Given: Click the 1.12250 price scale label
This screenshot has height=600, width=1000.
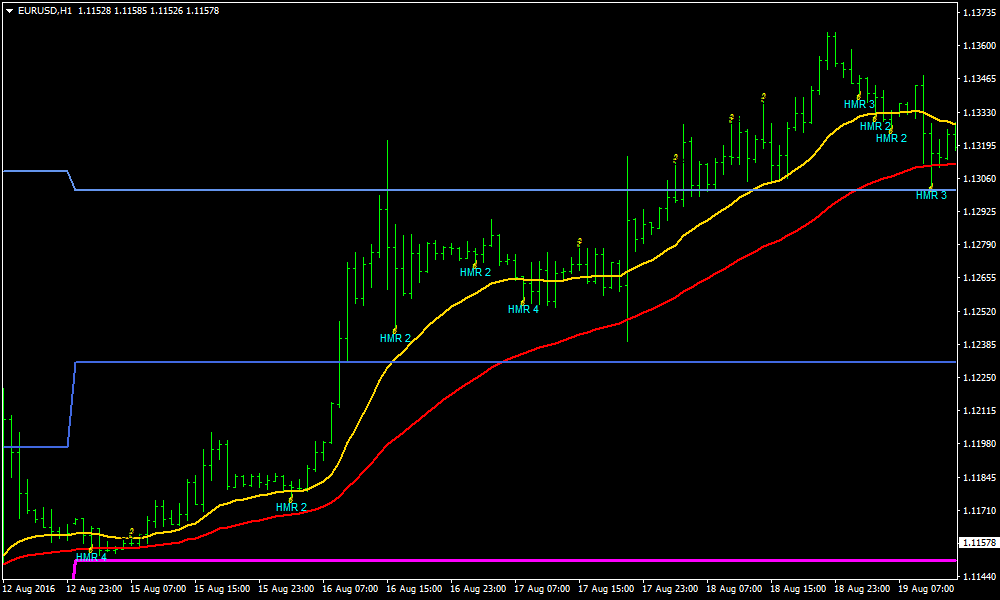Looking at the screenshot, I should 977,378.
